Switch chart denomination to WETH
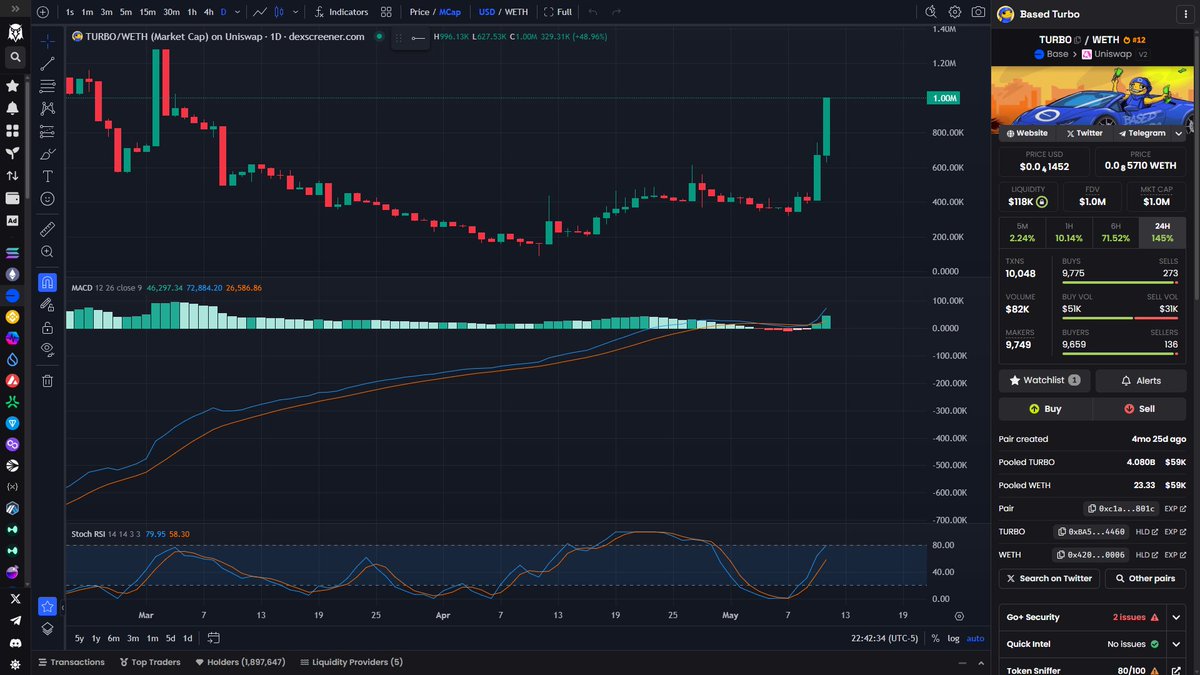 [x=516, y=12]
